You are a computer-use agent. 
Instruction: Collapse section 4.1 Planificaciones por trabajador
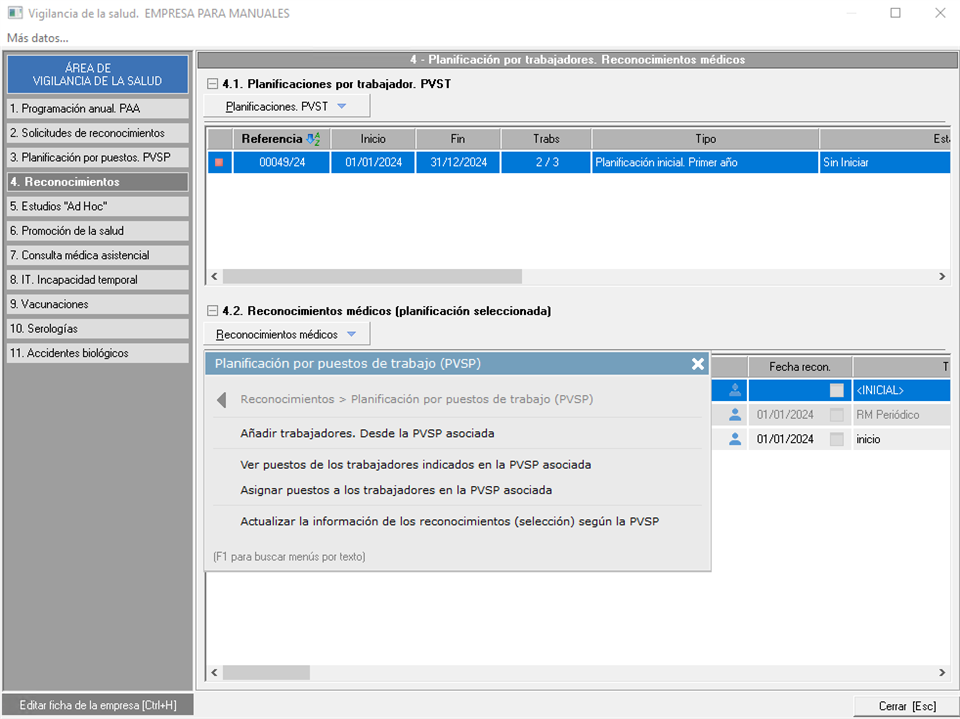pyautogui.click(x=212, y=84)
